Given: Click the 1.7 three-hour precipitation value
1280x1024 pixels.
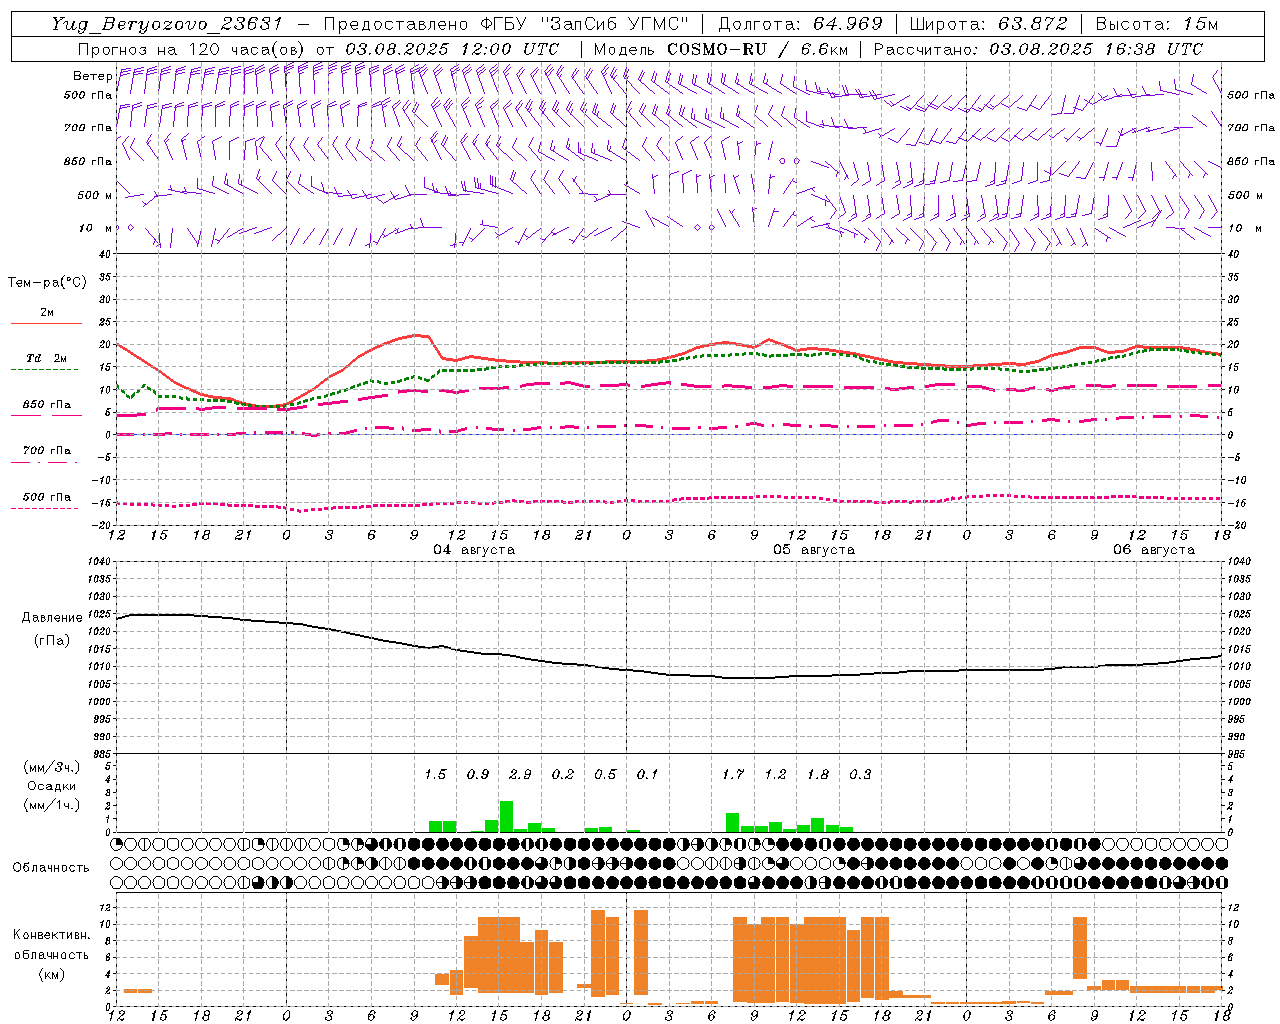Looking at the screenshot, I should [733, 775].
